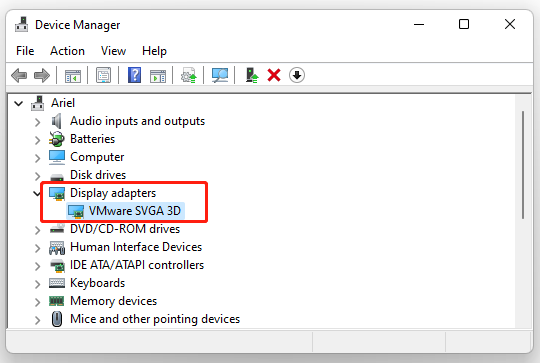Click the Memory devices chip icon
540x363 pixels.
56,301
